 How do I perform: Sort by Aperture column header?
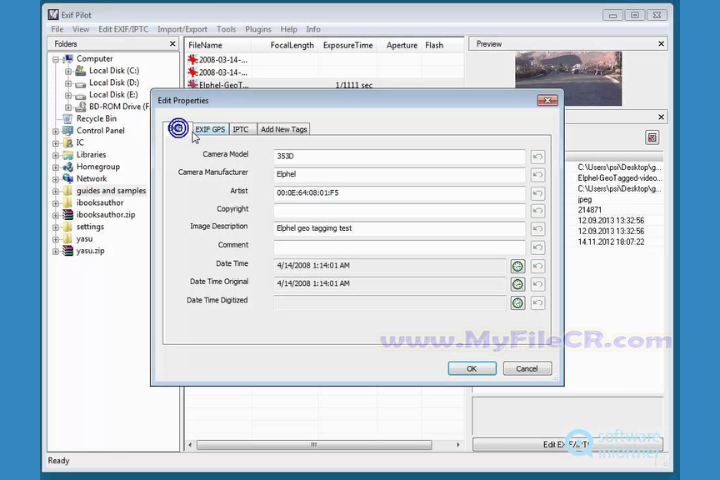coord(401,45)
